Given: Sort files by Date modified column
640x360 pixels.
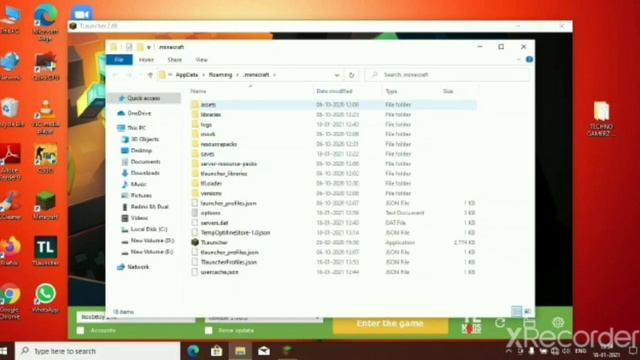Looking at the screenshot, I should [x=334, y=91].
